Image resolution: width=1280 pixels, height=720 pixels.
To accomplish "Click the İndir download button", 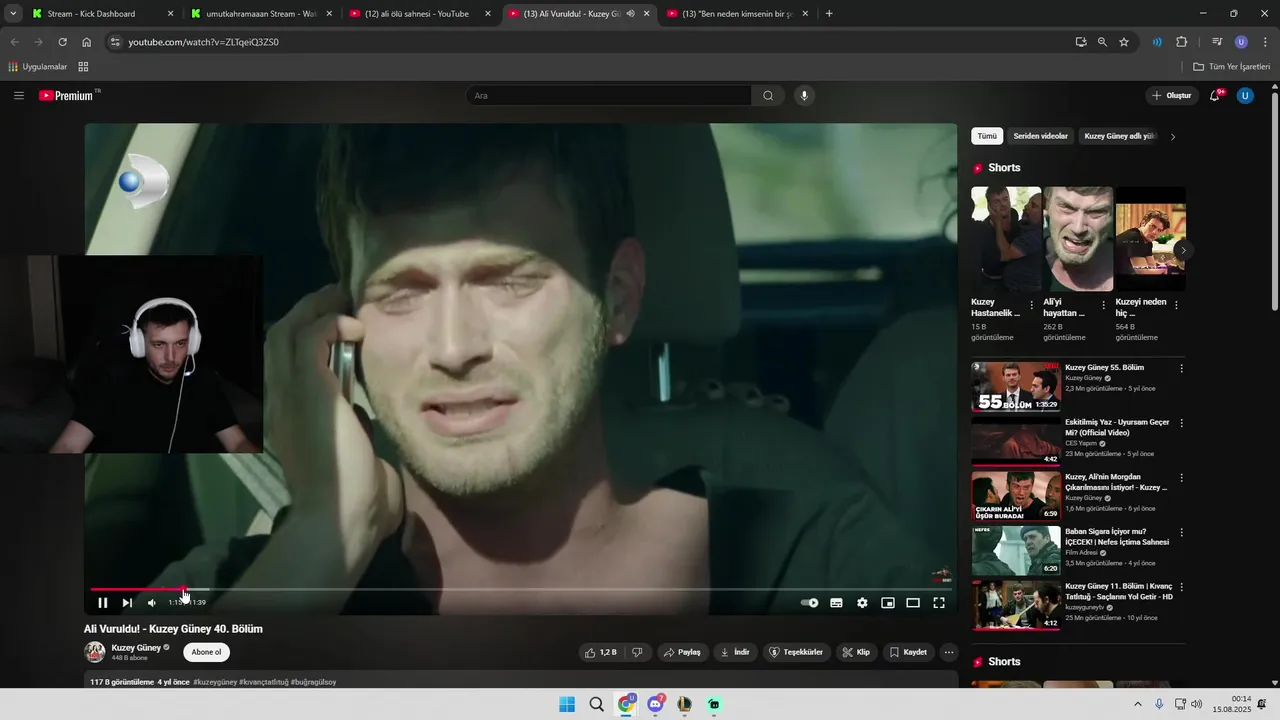I will tap(735, 652).
